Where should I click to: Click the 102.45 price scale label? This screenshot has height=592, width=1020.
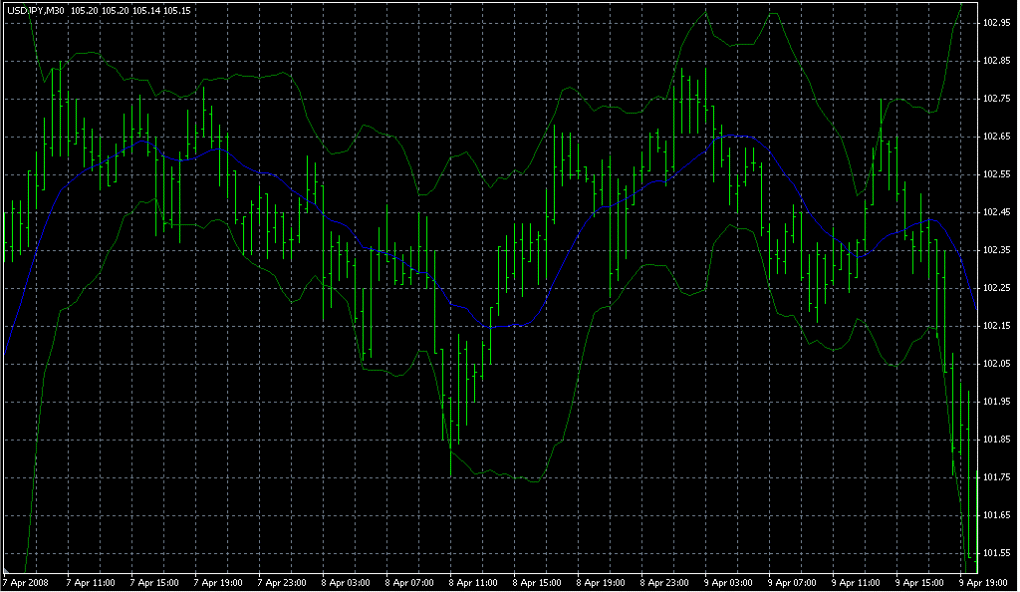(x=997, y=212)
